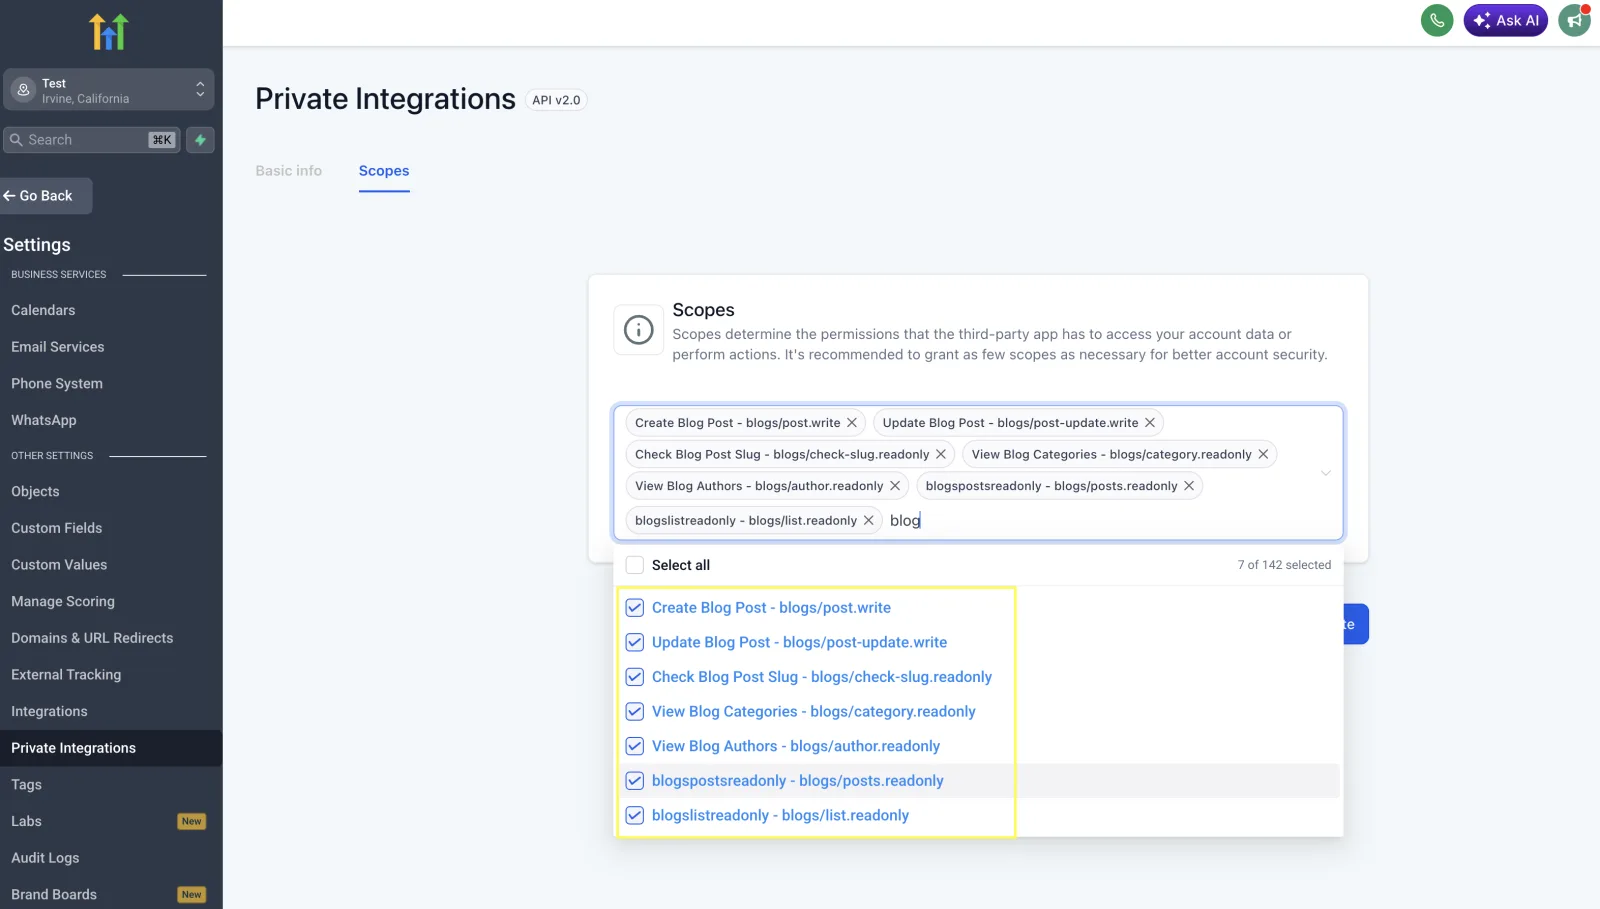Screen dimensions: 1600x909
Task: Switch to the Basic info tab
Action: [x=289, y=171]
